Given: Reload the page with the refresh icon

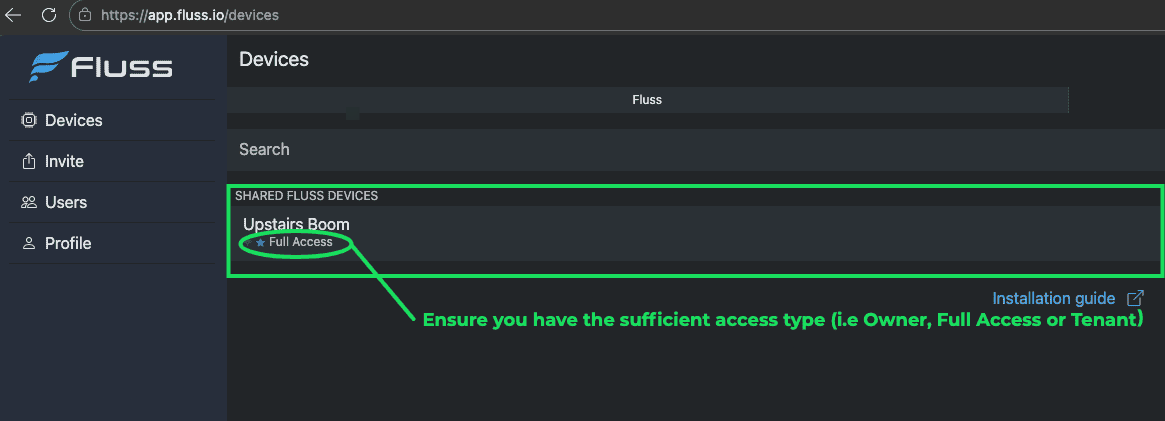Looking at the screenshot, I should tap(48, 15).
